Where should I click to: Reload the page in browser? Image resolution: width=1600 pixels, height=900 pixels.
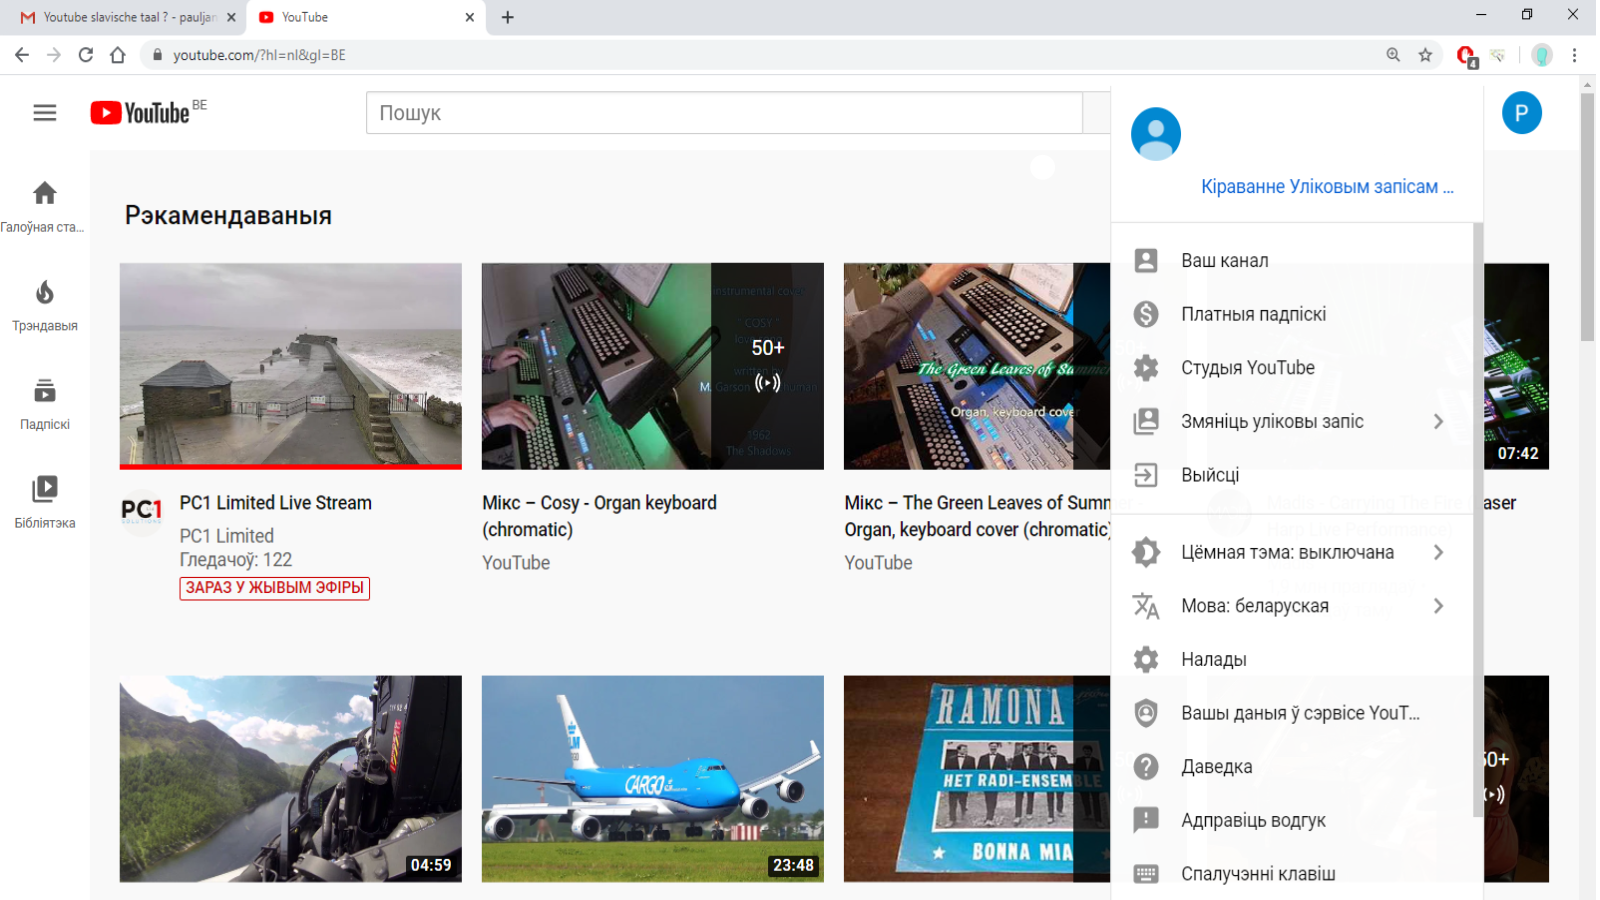coord(86,55)
